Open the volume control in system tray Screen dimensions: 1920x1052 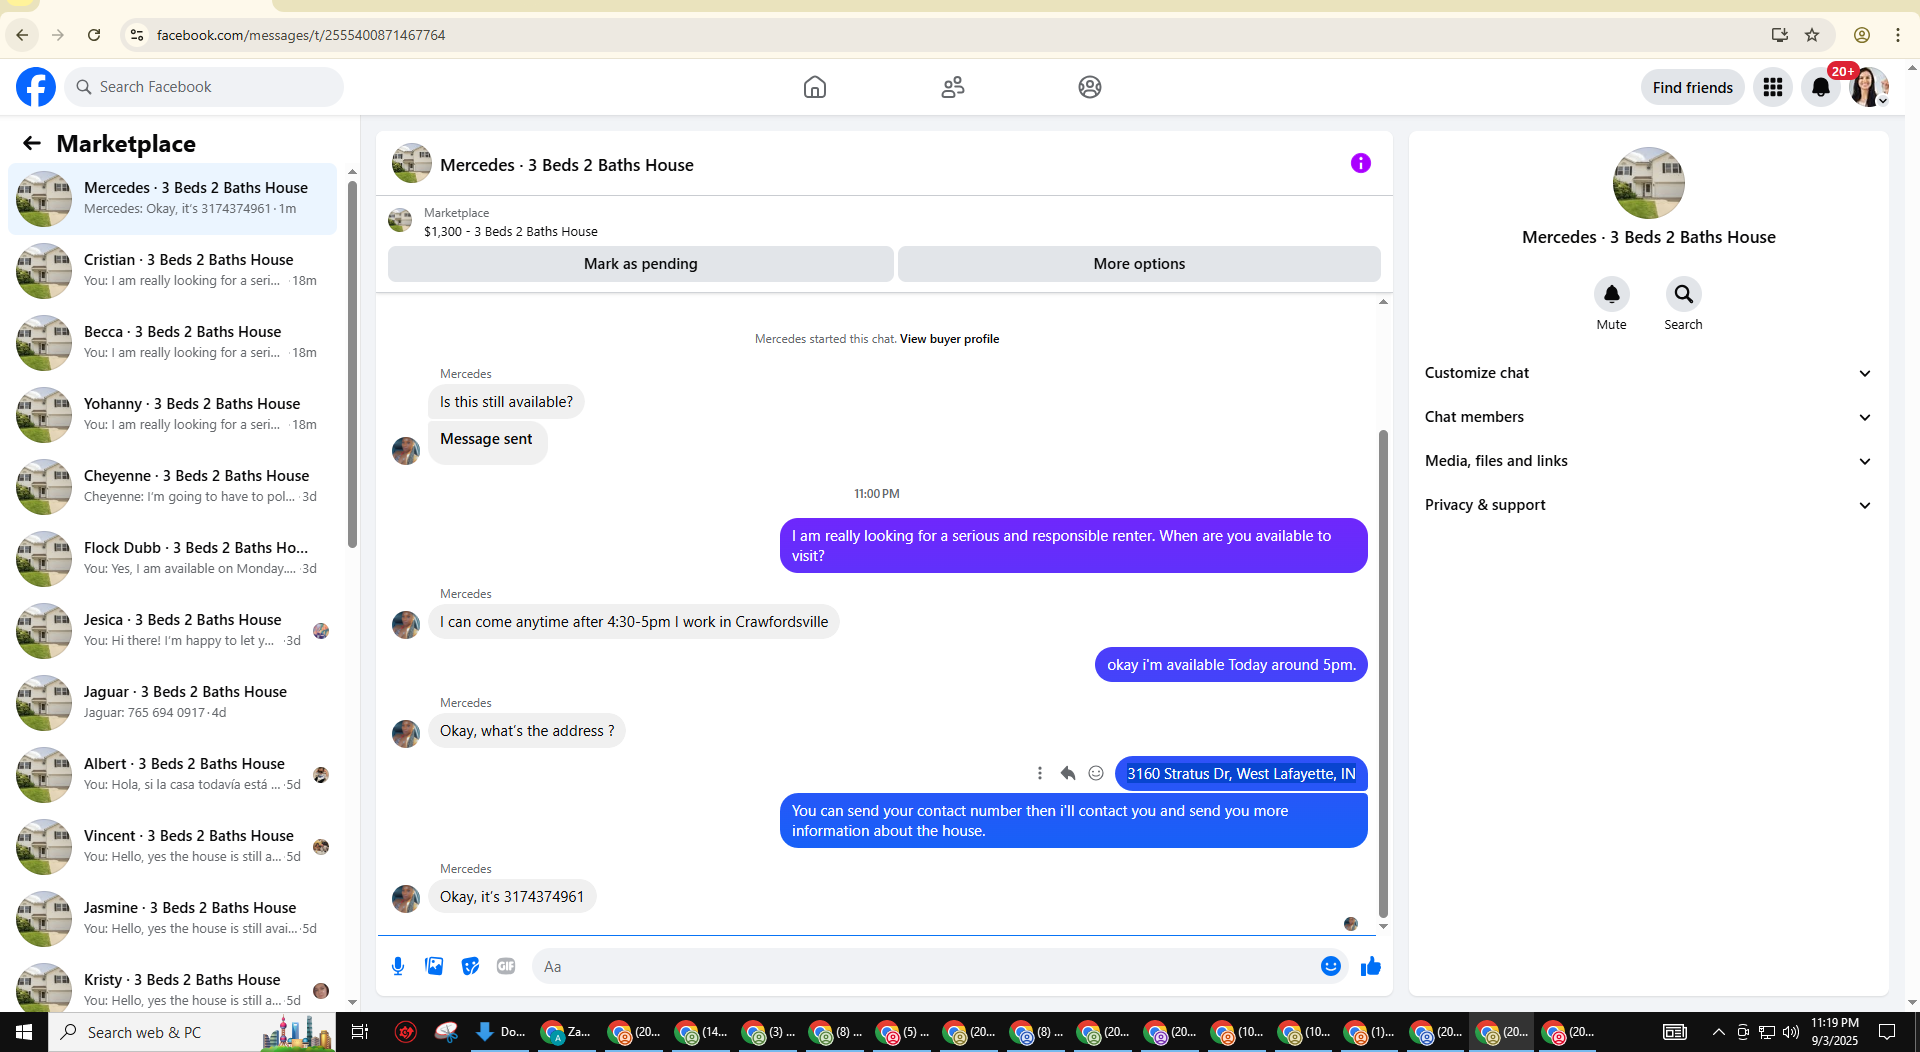(x=1790, y=1032)
